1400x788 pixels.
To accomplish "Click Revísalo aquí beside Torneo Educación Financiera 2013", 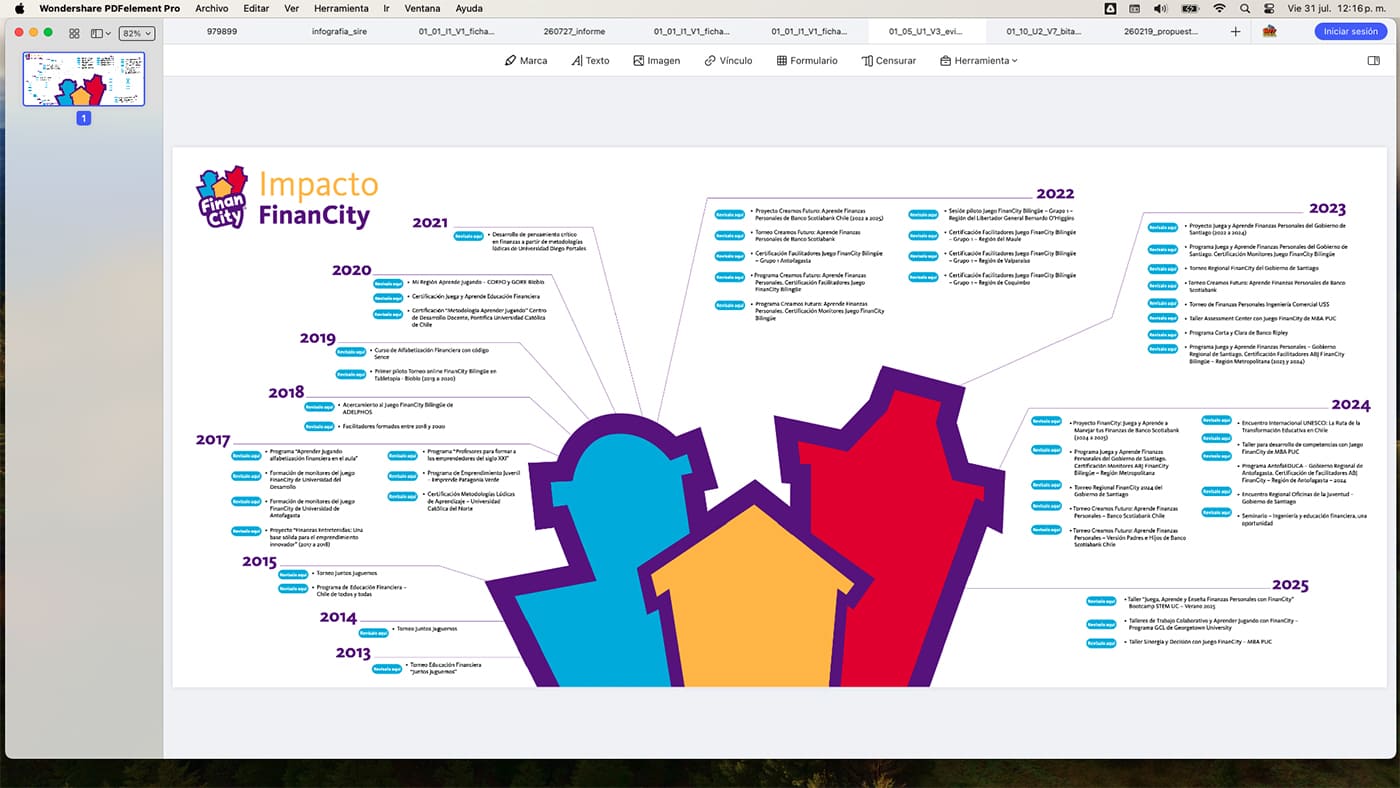I will [x=387, y=668].
